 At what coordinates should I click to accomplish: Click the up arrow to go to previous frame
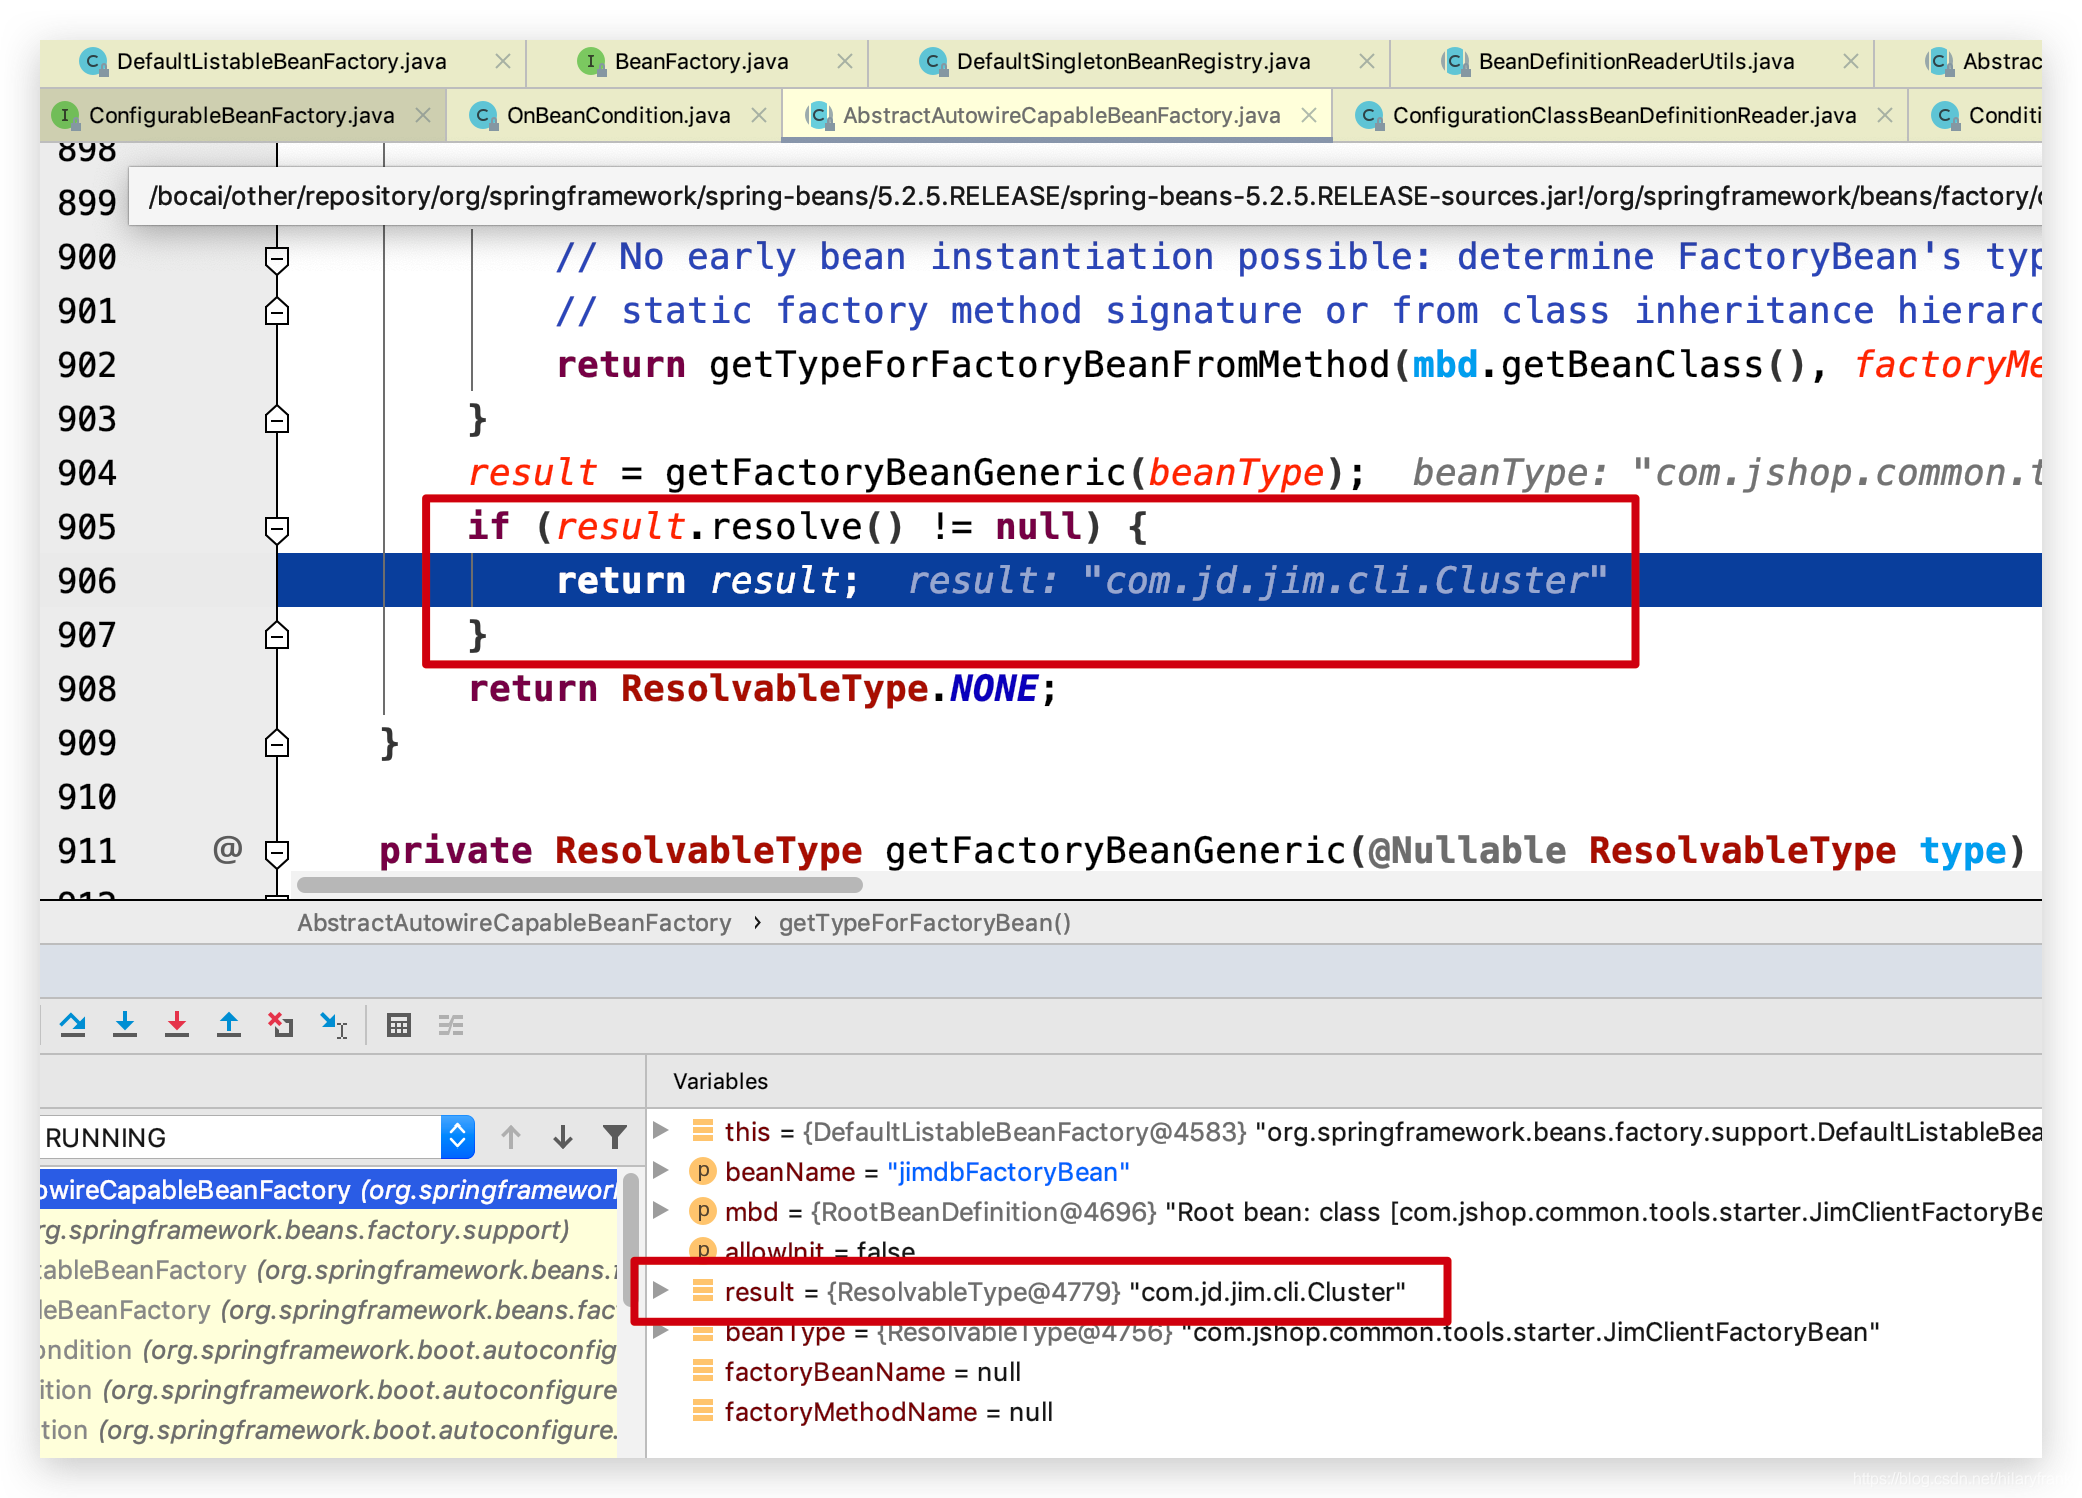tap(511, 1137)
